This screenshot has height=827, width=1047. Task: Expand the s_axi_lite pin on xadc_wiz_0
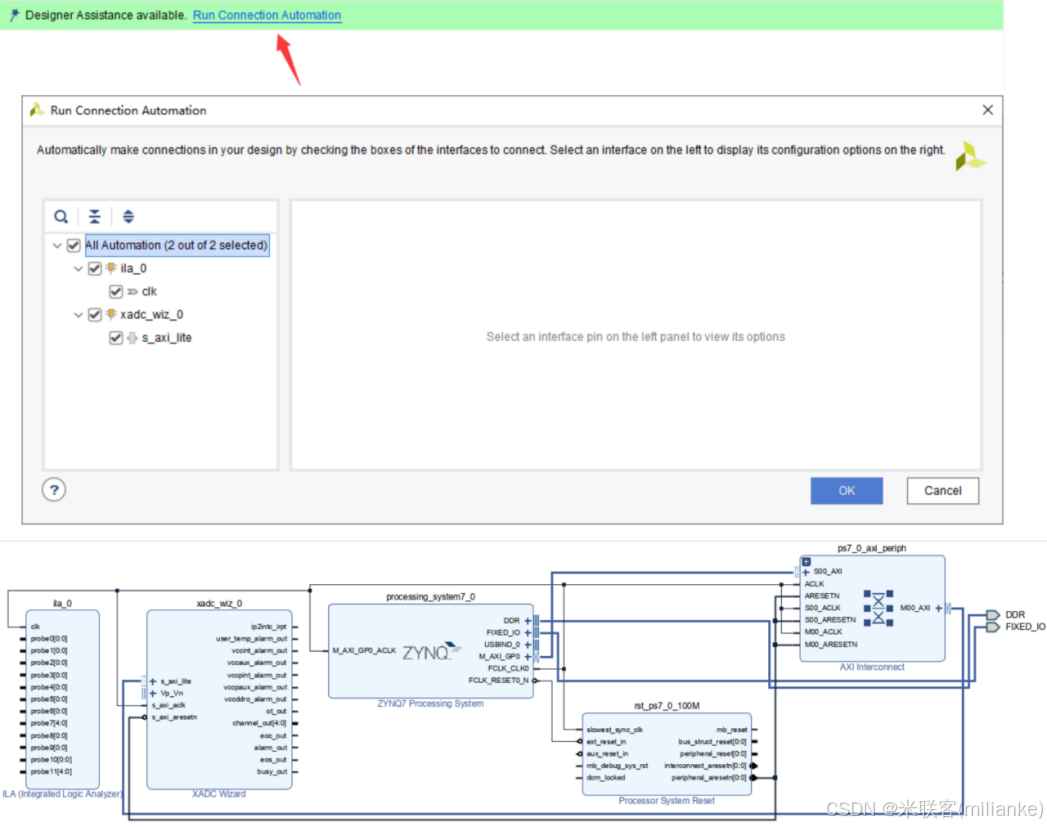coord(153,681)
